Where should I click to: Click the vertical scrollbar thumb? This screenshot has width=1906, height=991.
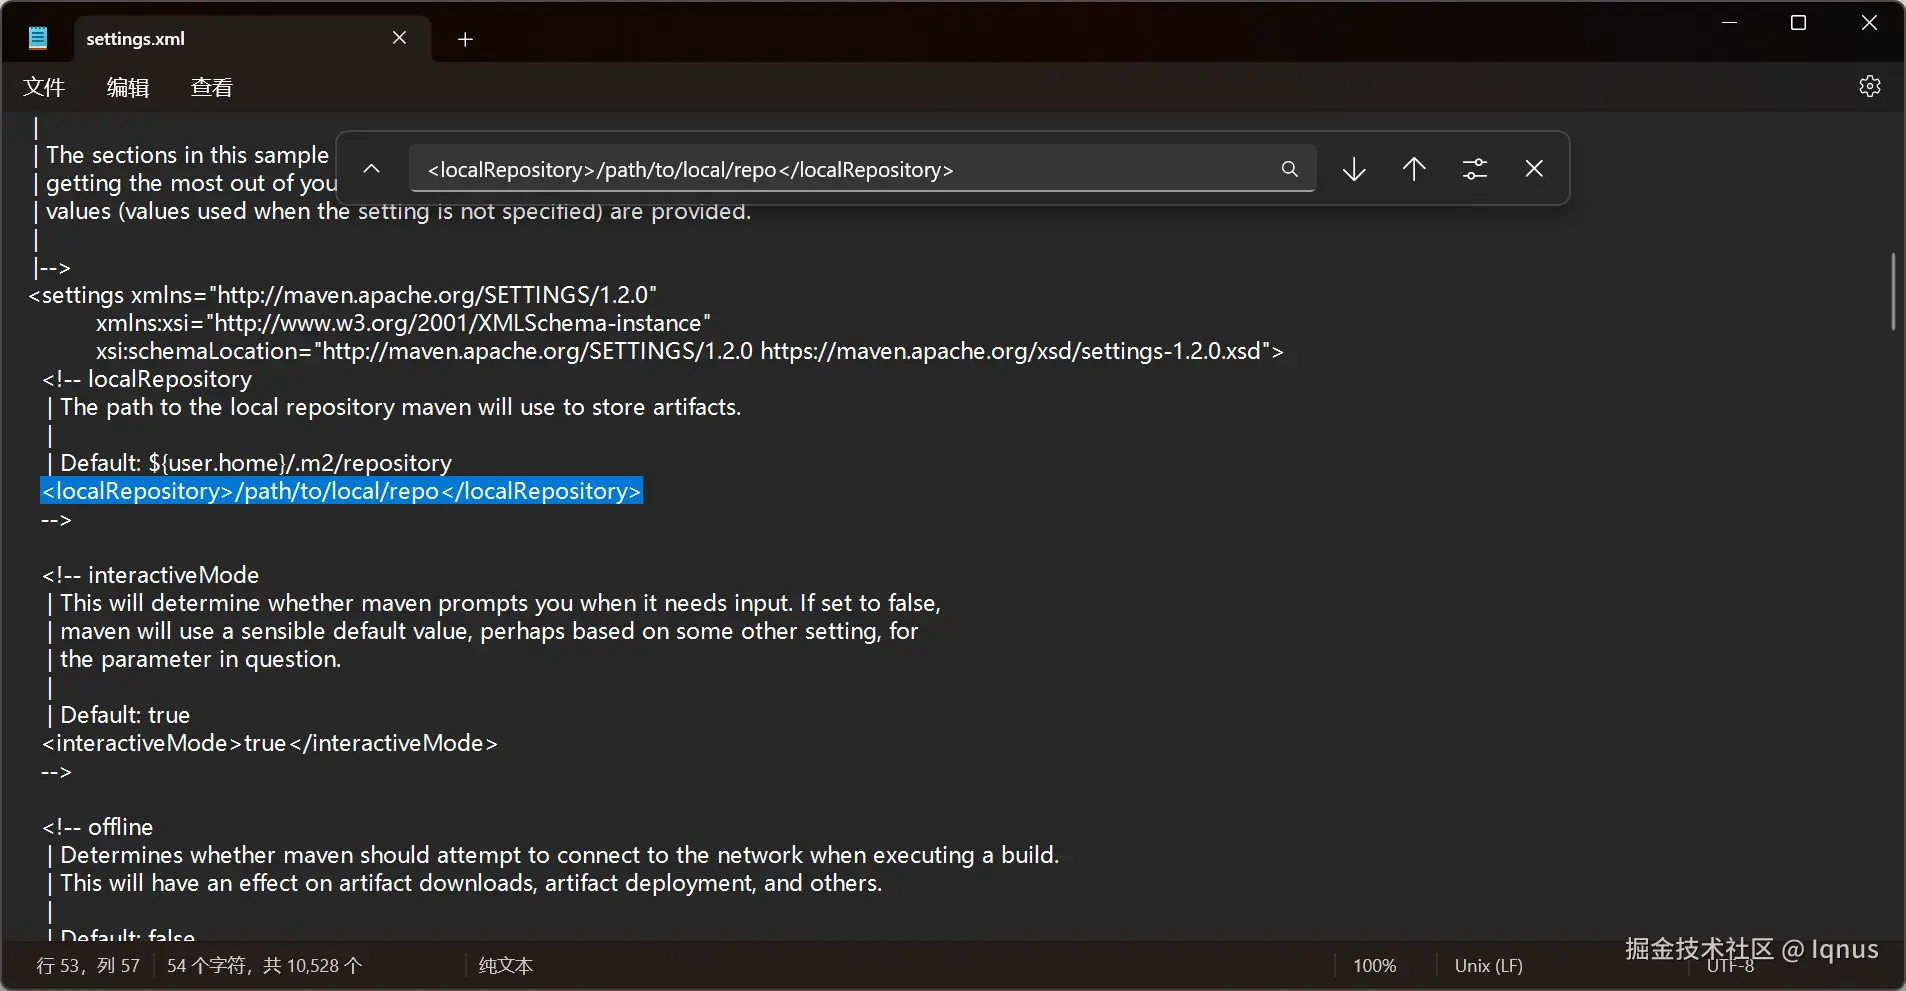pos(1893,291)
